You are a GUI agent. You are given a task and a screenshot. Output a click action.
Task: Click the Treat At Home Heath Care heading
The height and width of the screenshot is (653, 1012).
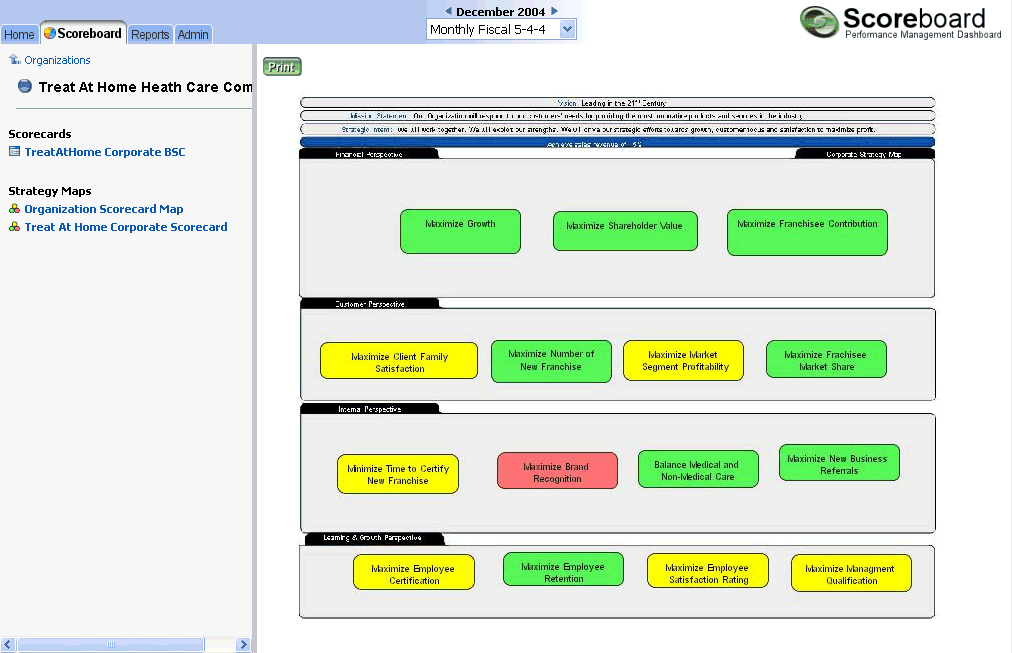pos(145,87)
